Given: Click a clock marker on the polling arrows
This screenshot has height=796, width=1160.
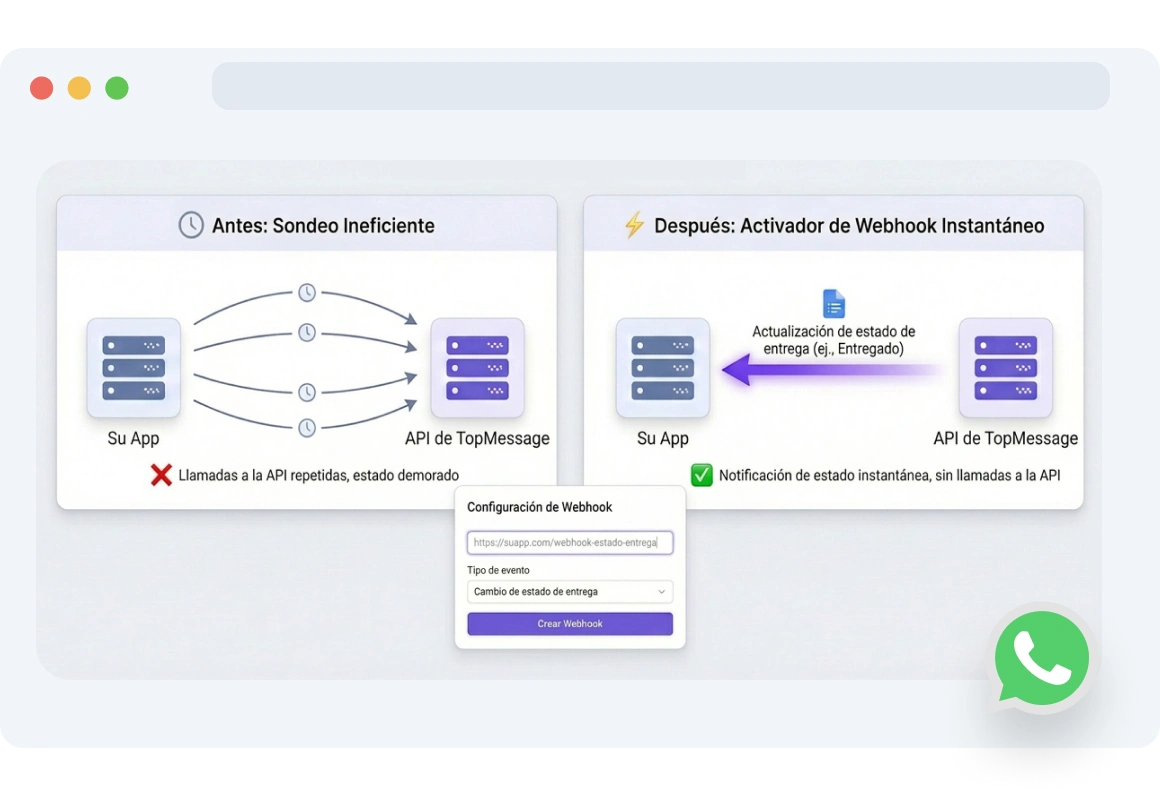Looking at the screenshot, I should pyautogui.click(x=306, y=293).
